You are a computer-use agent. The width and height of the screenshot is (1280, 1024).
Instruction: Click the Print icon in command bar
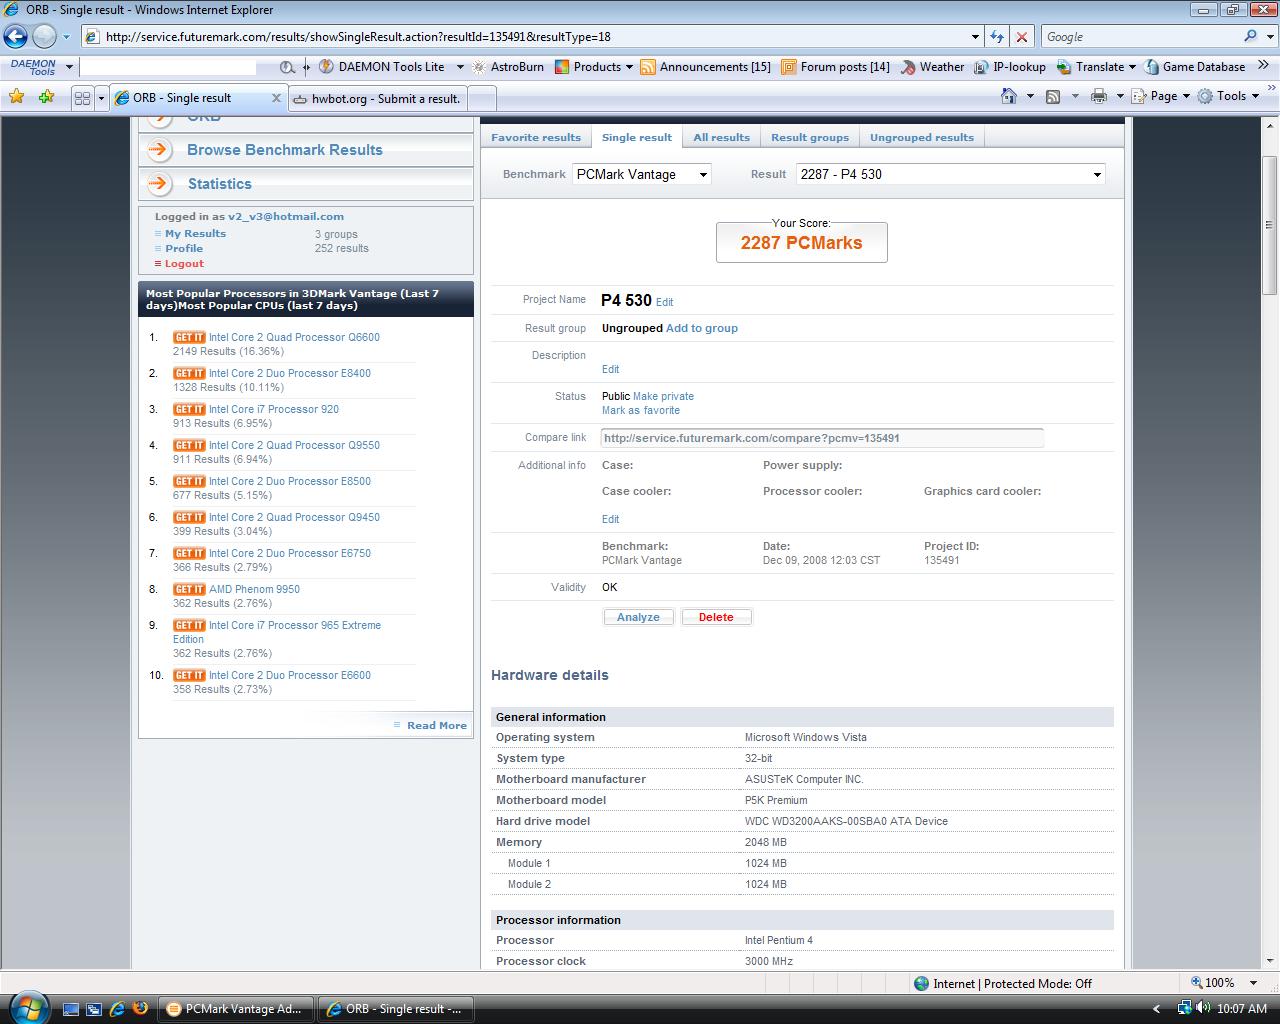1099,96
